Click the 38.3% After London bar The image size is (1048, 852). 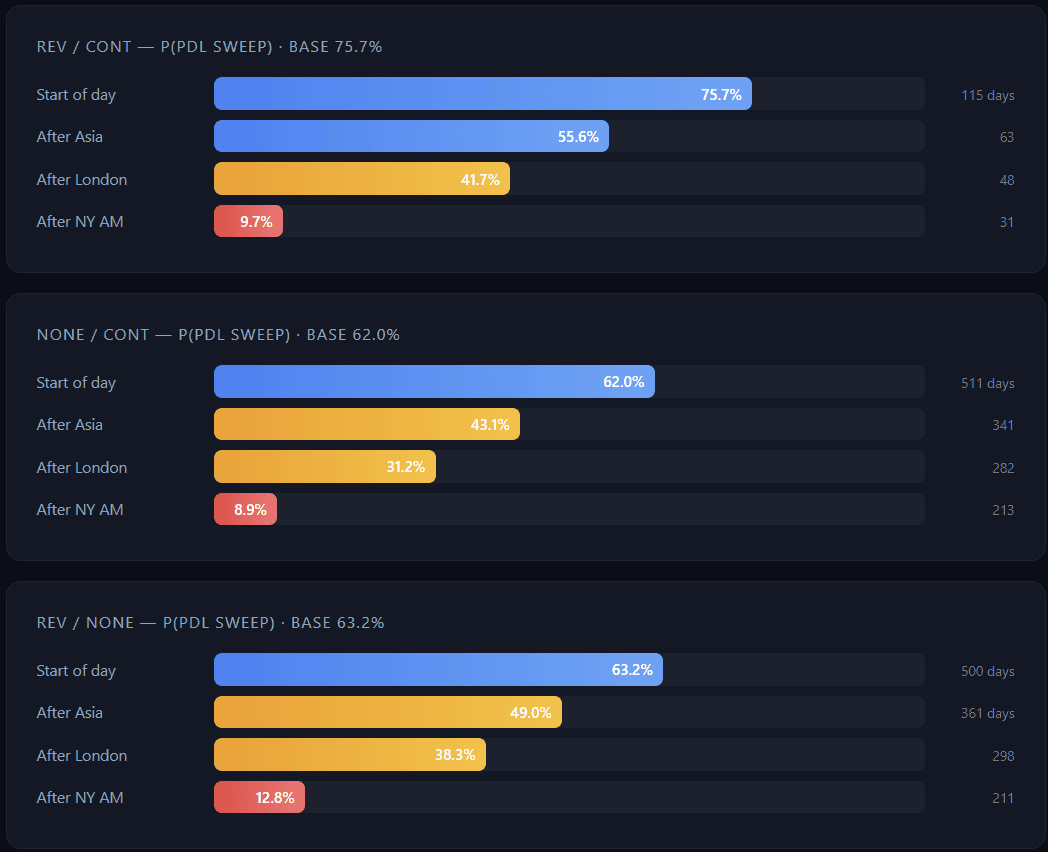349,755
